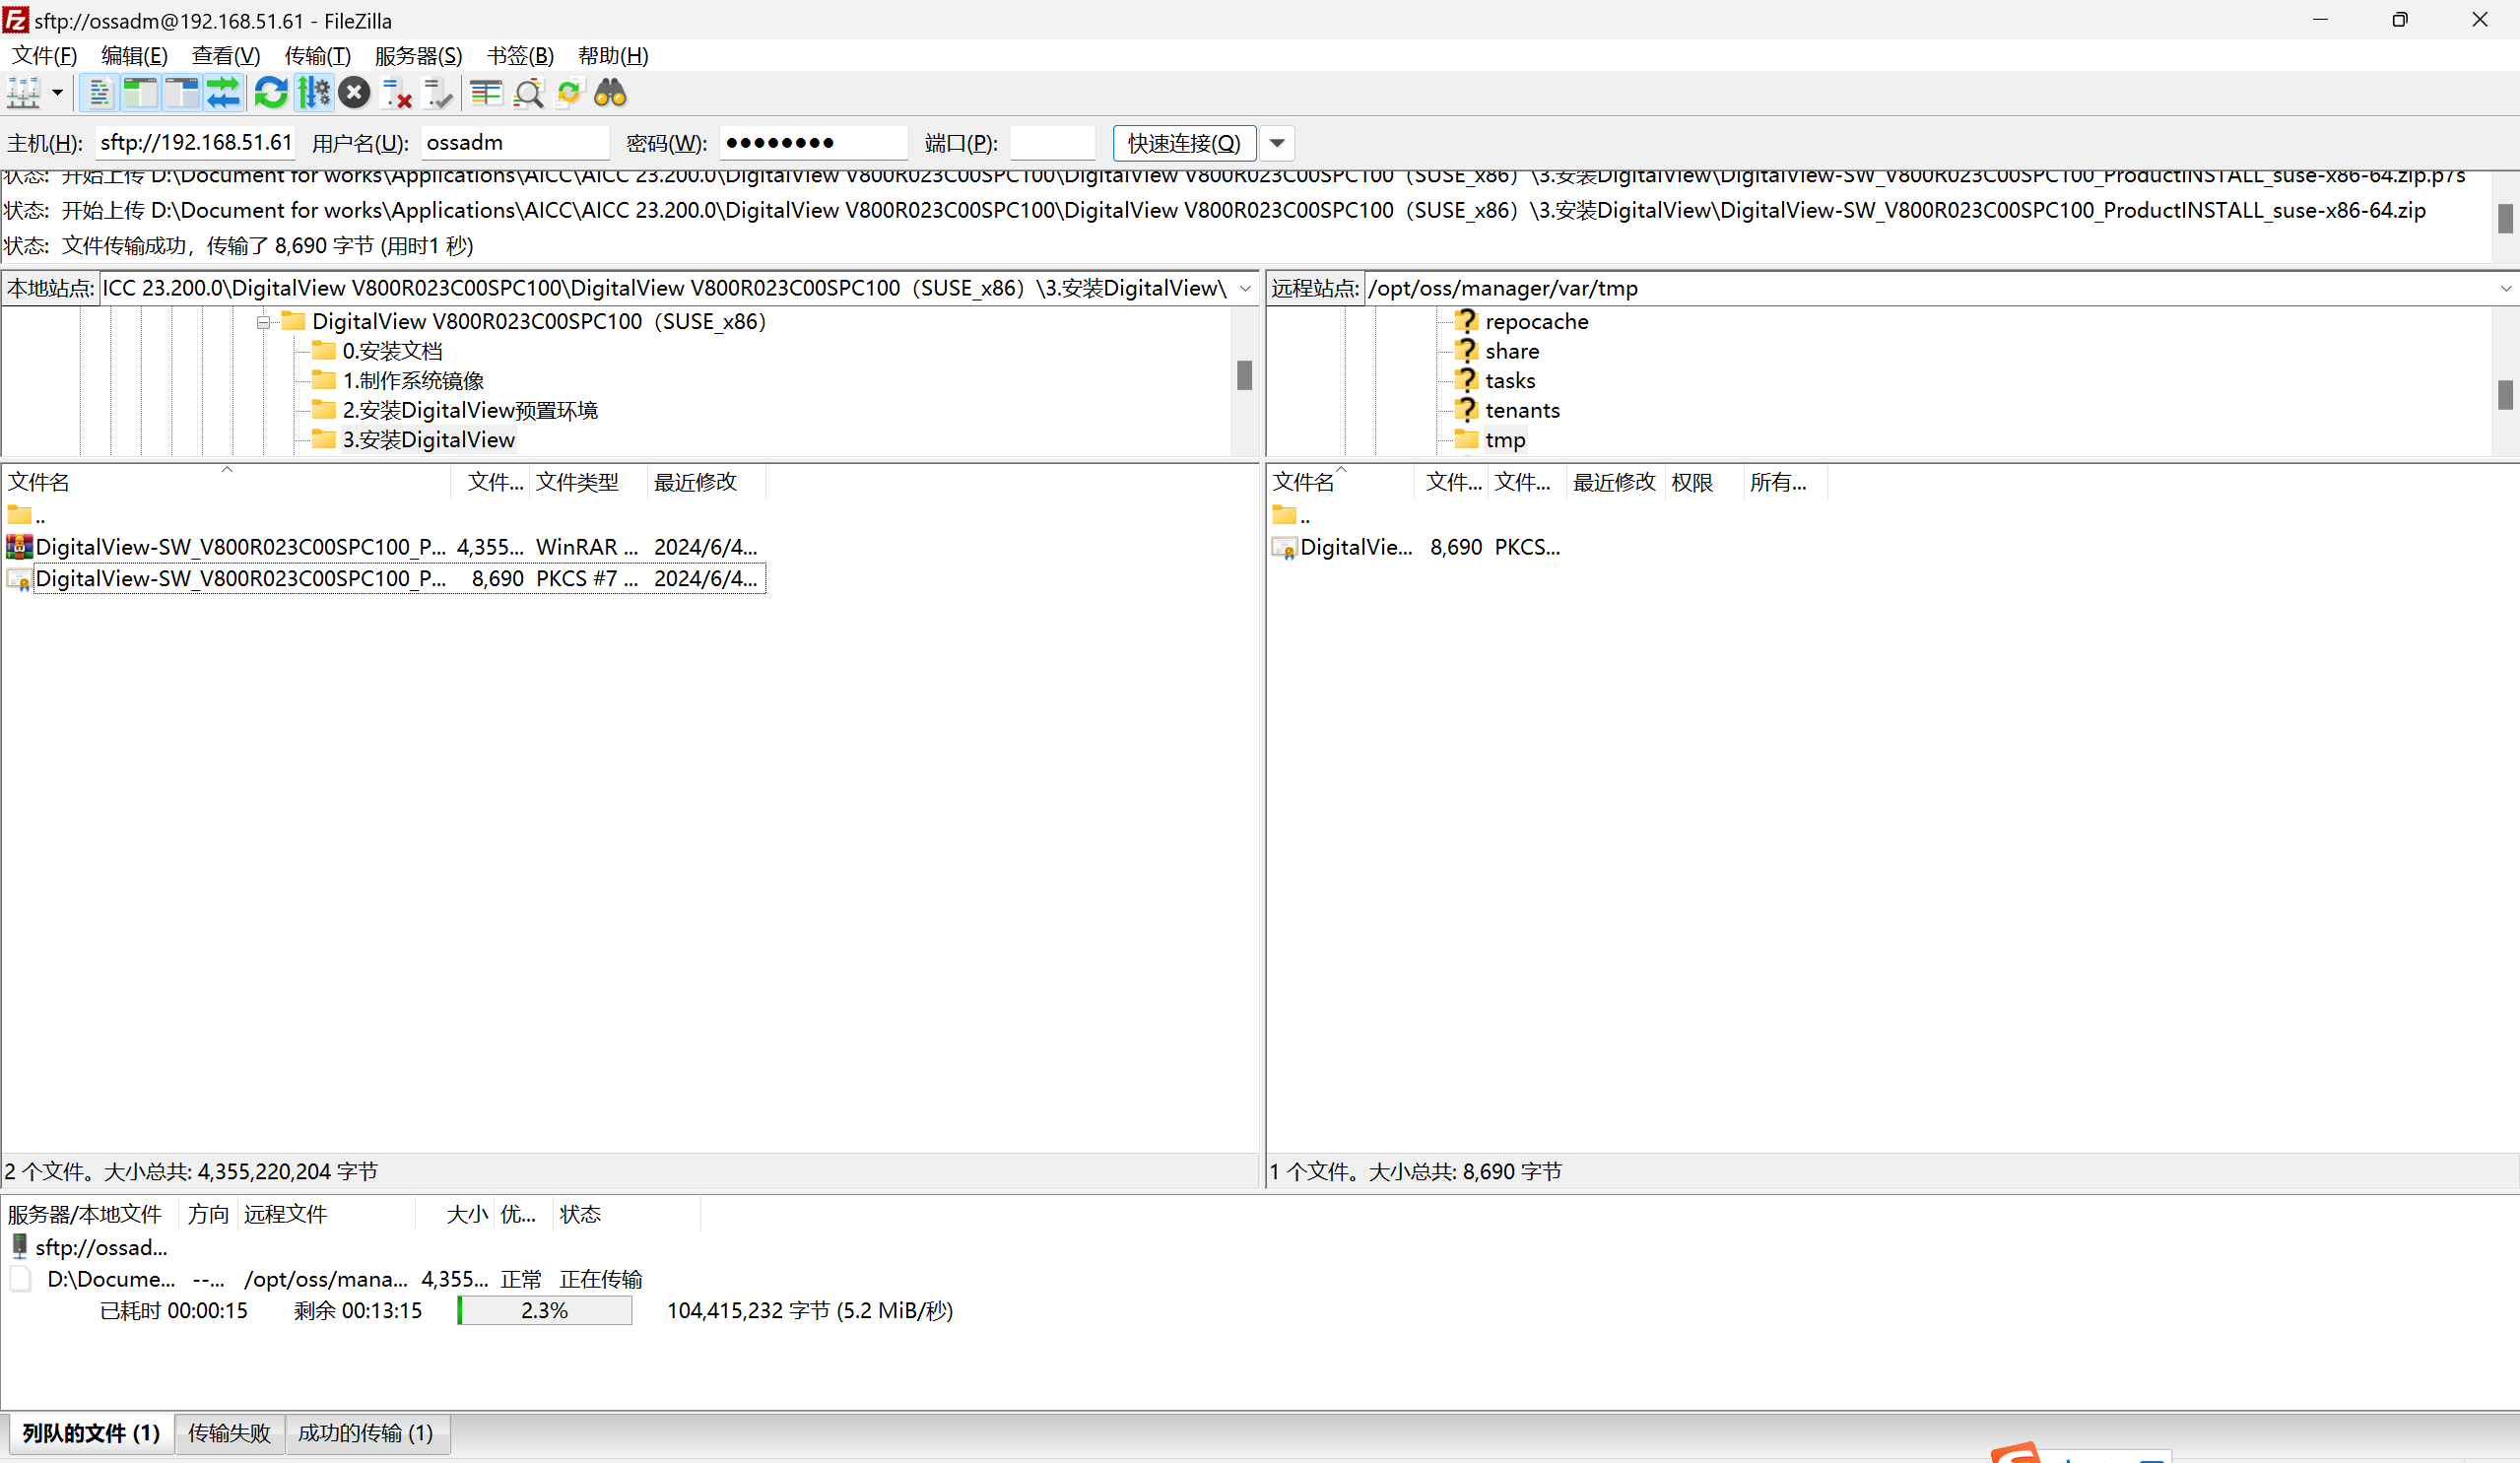Switch to 传输失败 tab
The width and height of the screenshot is (2520, 1463).
229,1432
